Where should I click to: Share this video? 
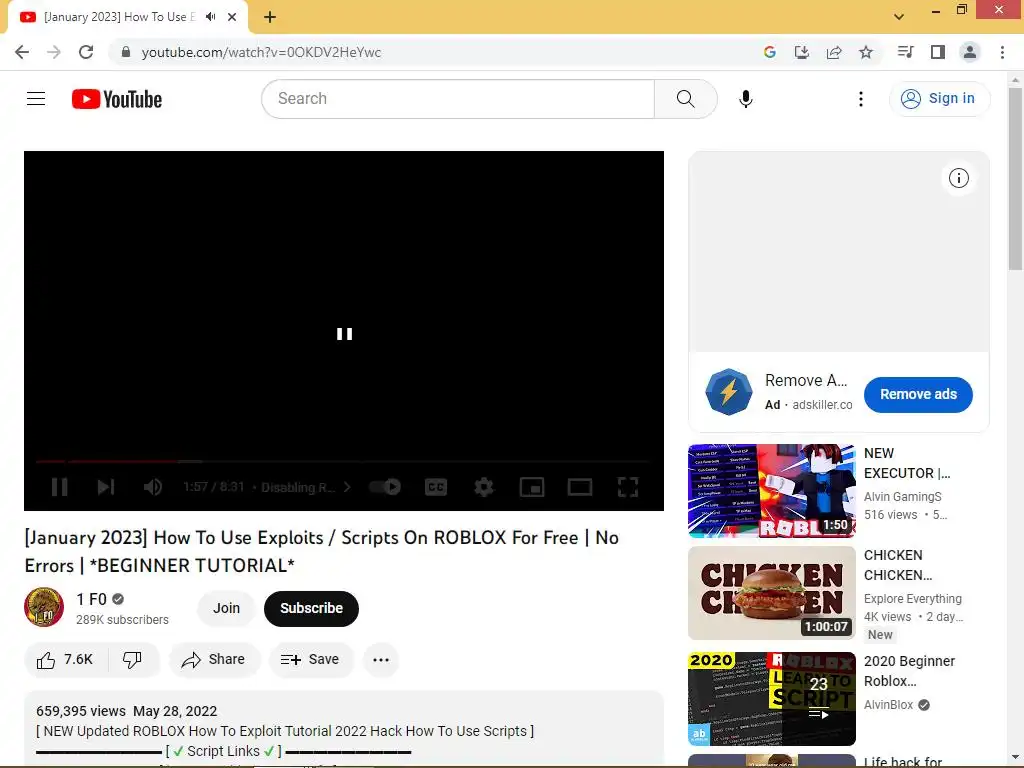click(x=214, y=660)
